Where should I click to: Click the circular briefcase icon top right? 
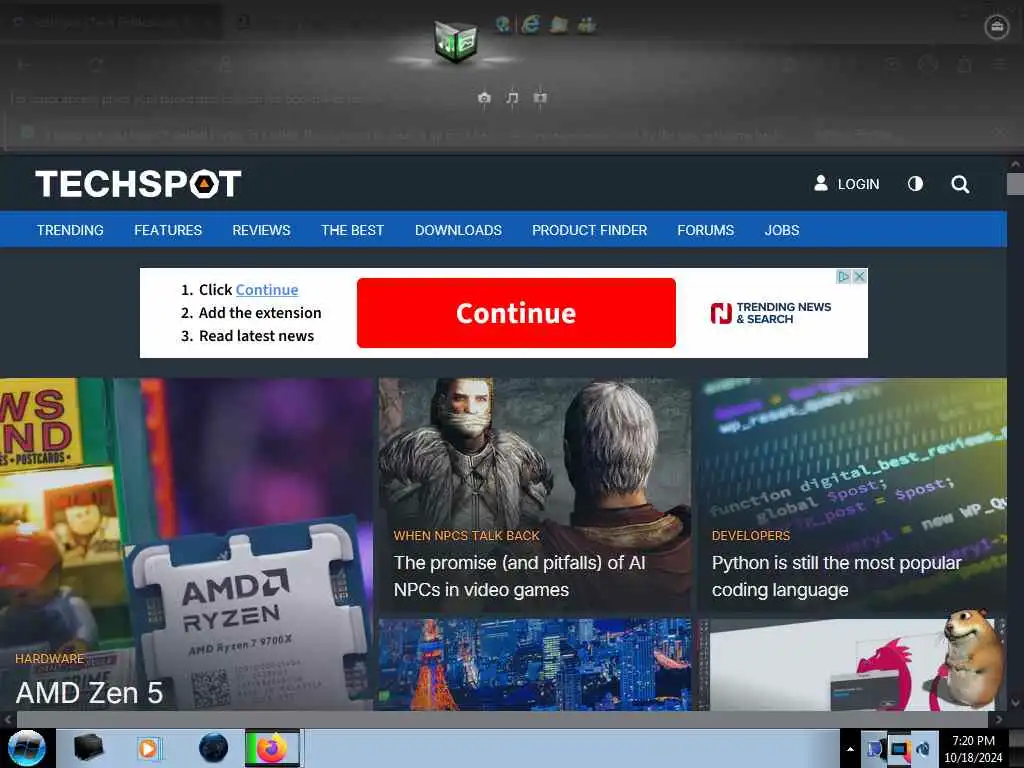pos(997,27)
